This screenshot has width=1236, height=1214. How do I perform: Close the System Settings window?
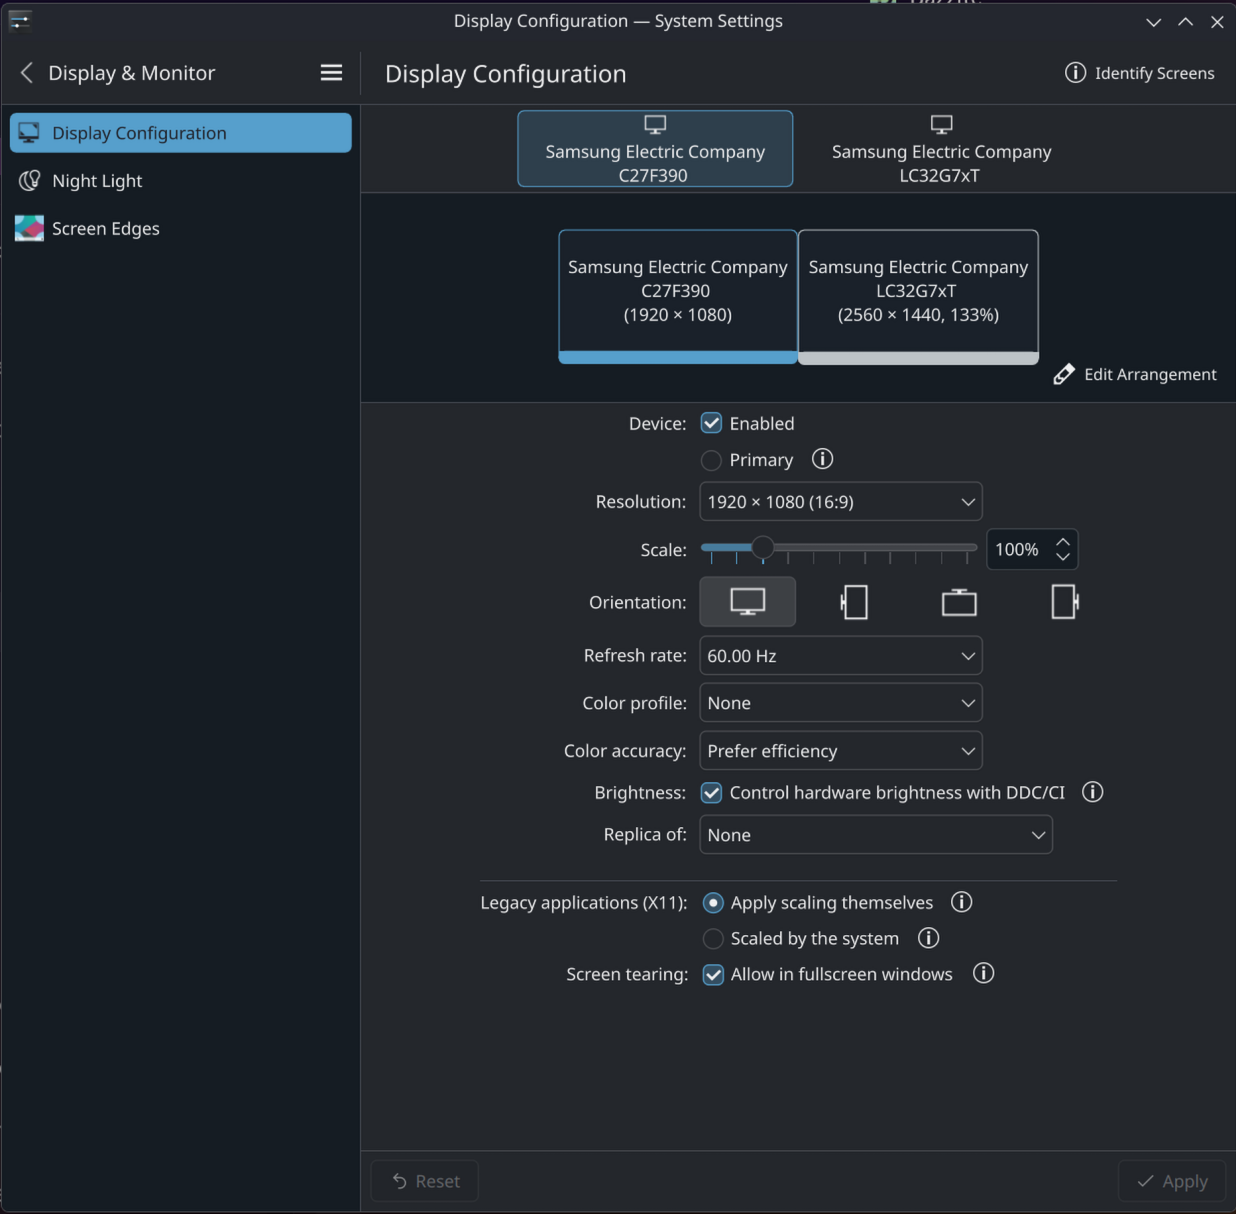[1217, 21]
